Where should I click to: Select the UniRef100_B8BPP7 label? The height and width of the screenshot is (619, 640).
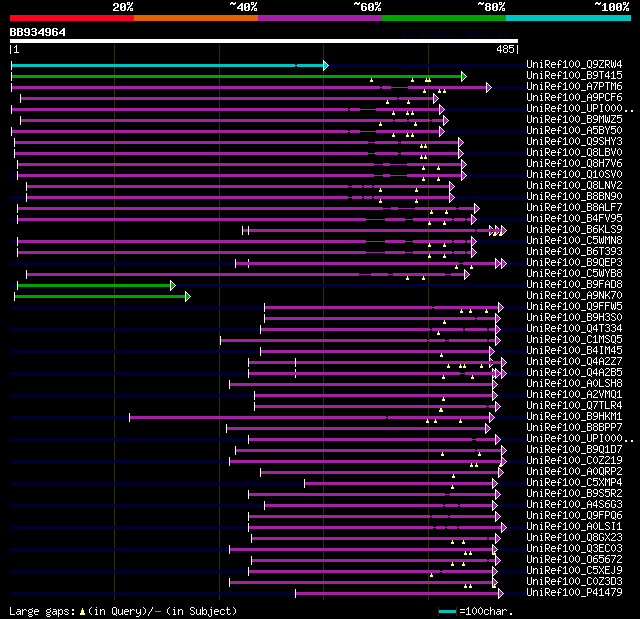point(574,428)
